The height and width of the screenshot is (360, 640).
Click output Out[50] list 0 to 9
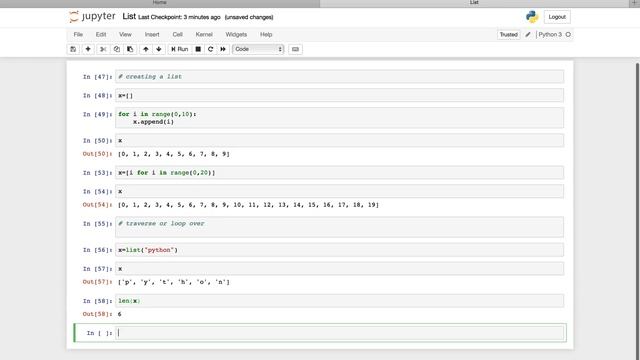coord(174,154)
